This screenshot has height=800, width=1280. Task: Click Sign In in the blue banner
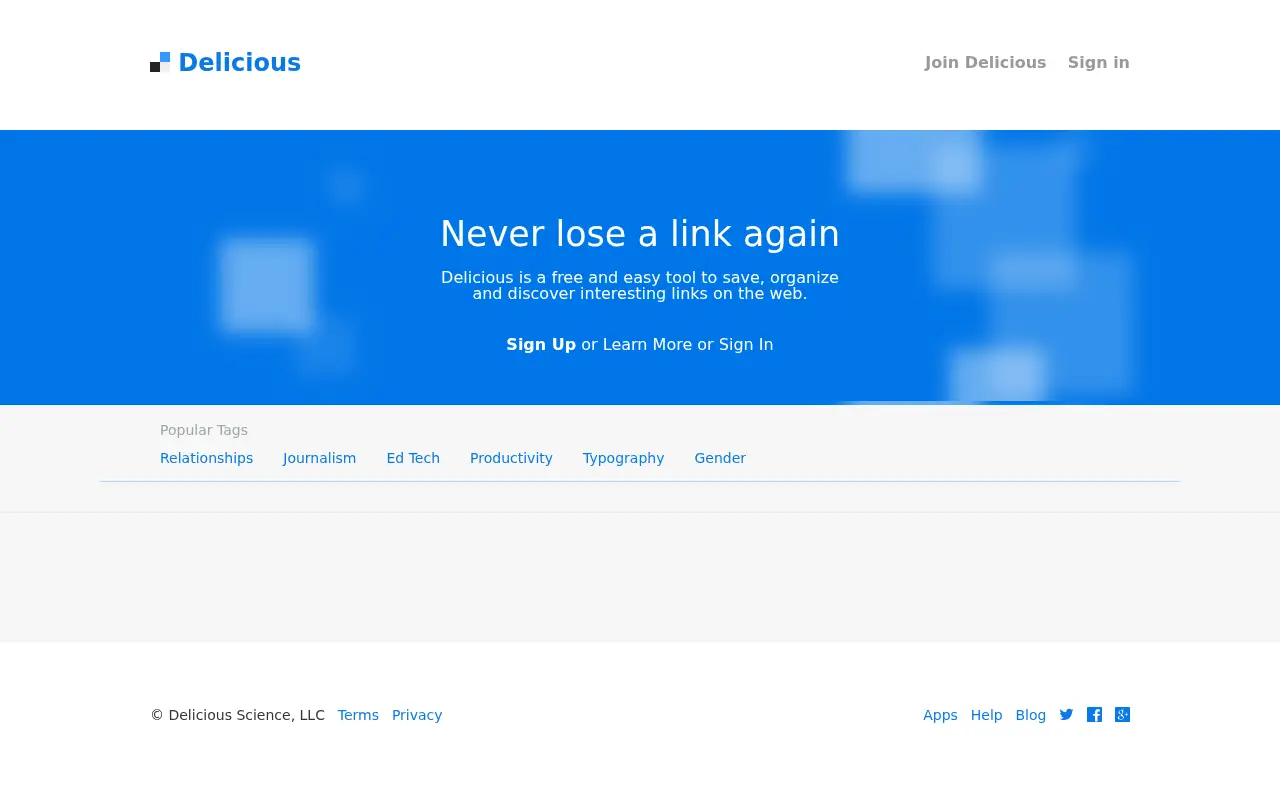point(746,345)
